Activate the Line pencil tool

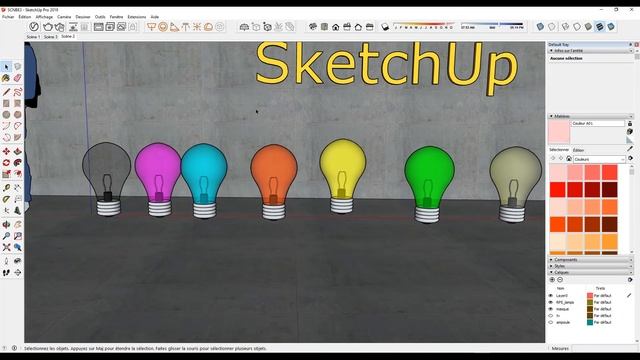pos(6,92)
